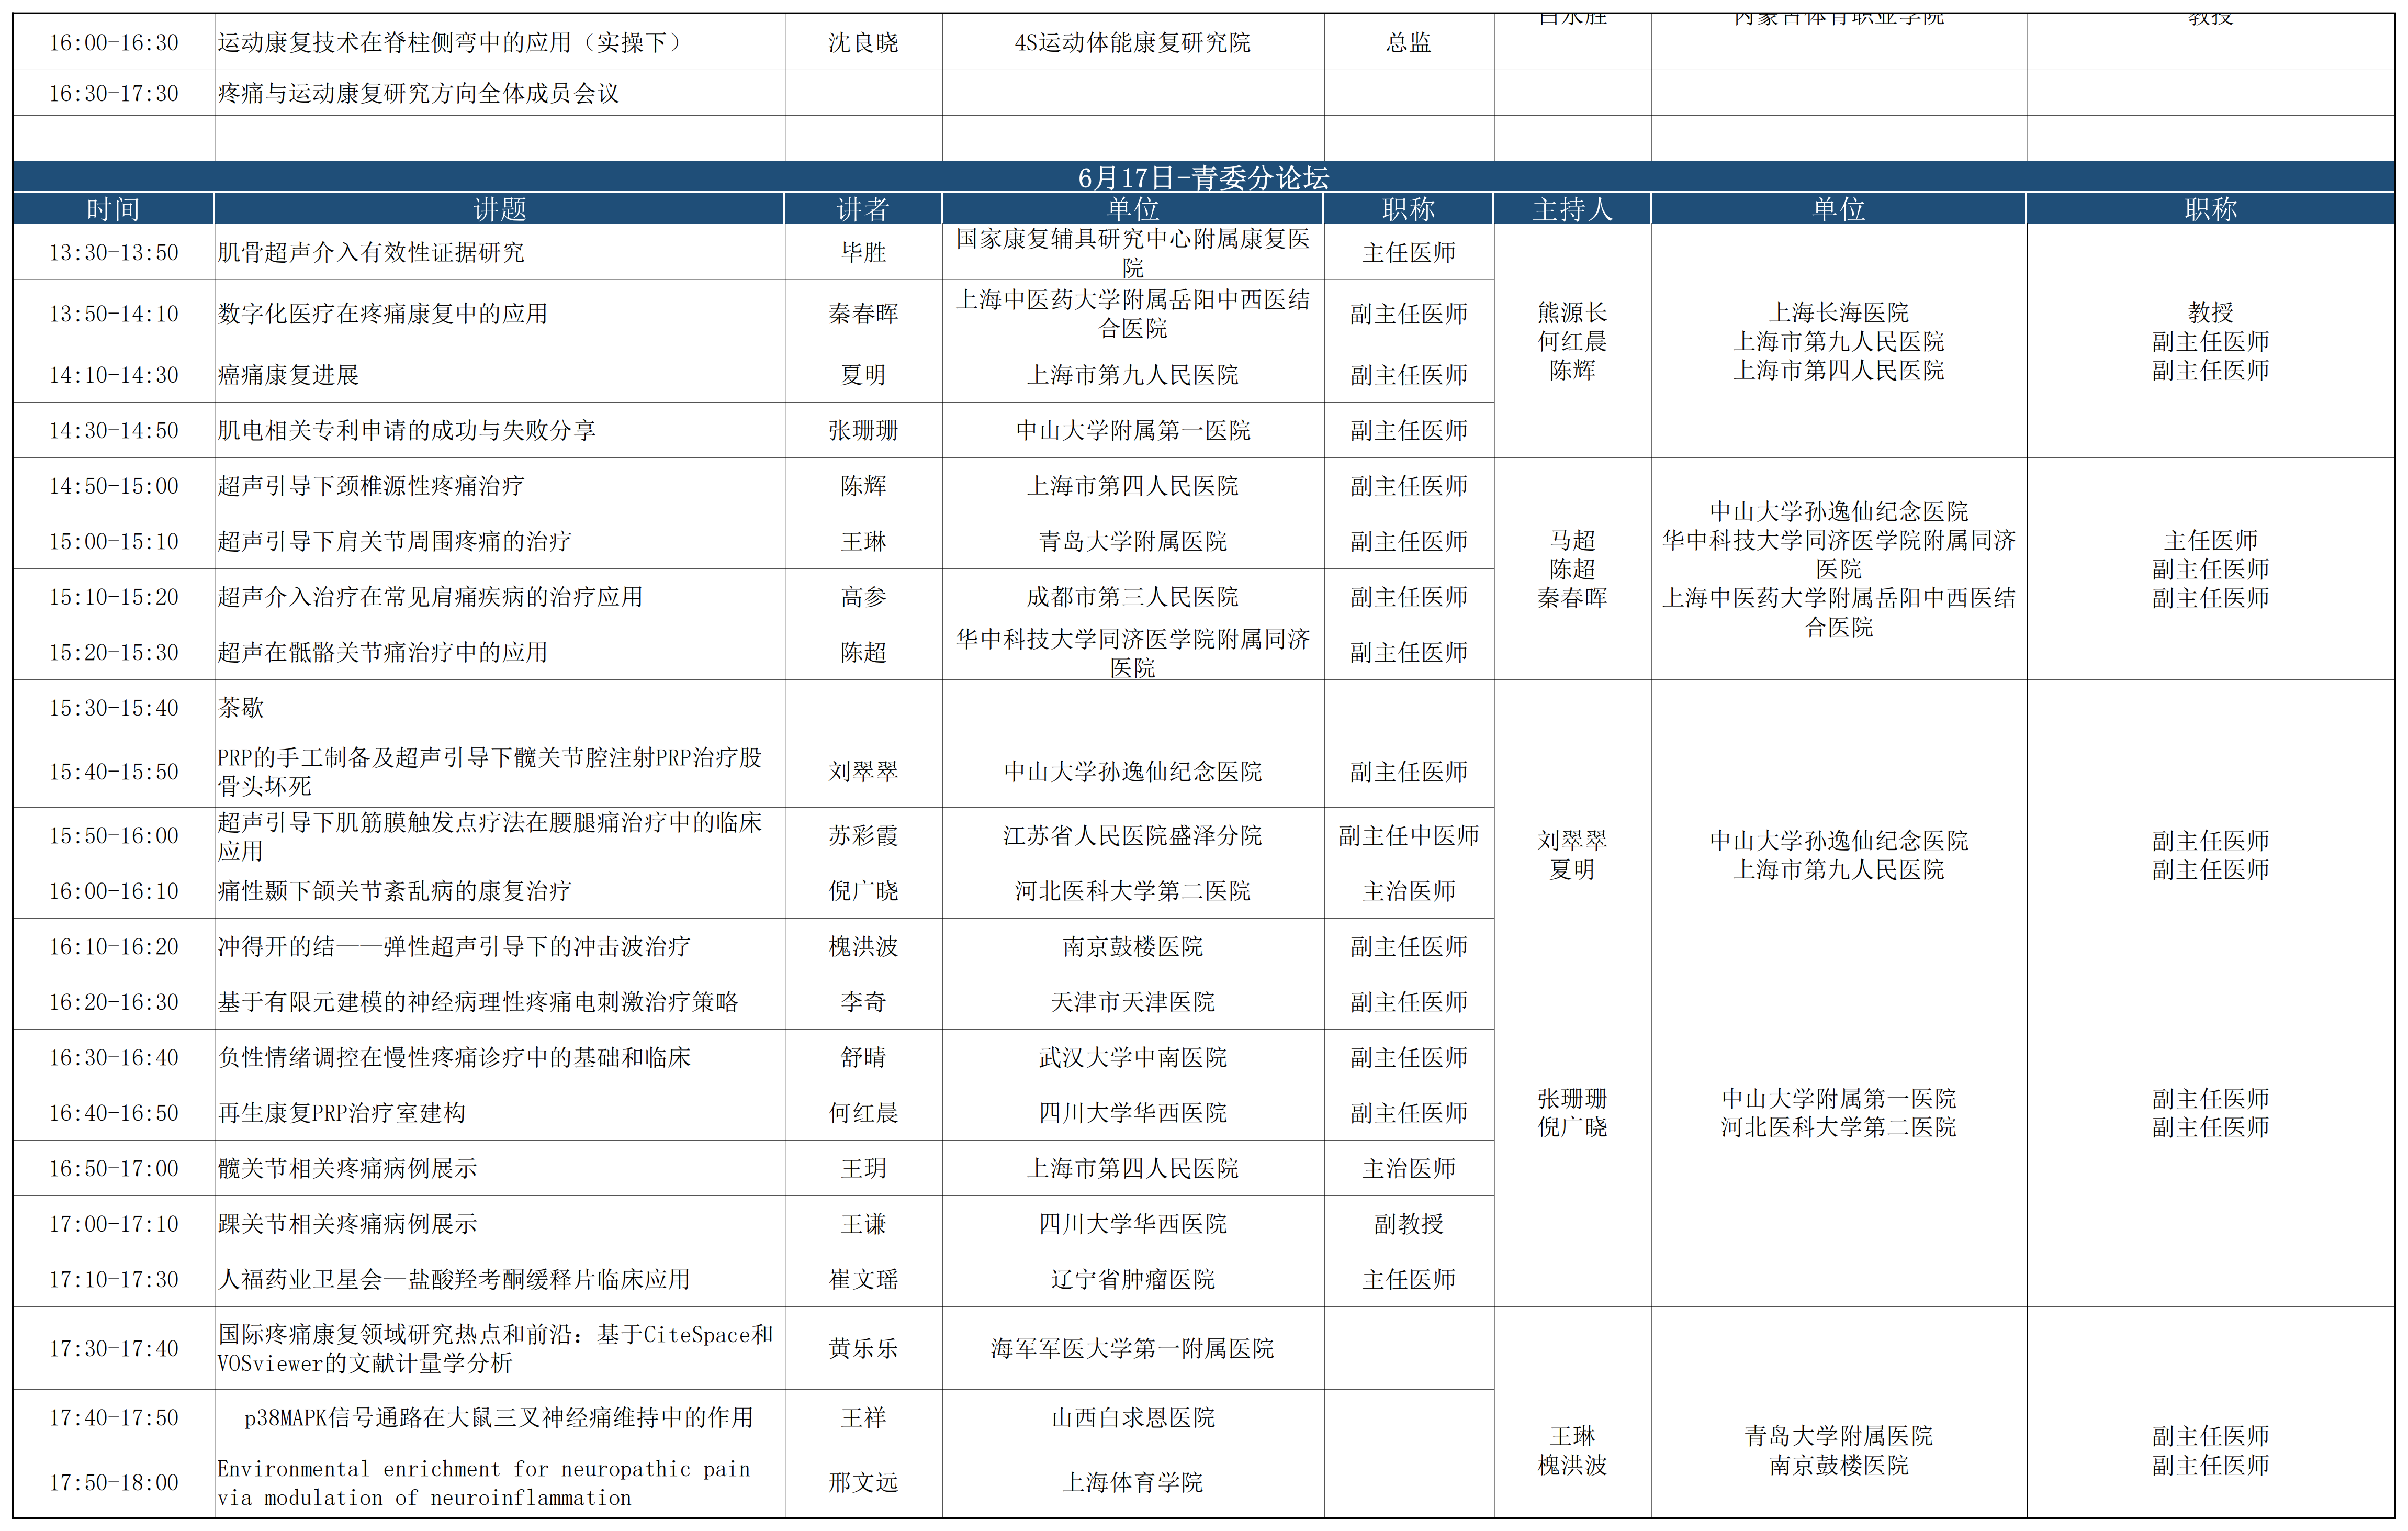2408x1531 pixels.
Task: Select topic 肌电相关专利申请的成功与失败分享
Action: 407,430
